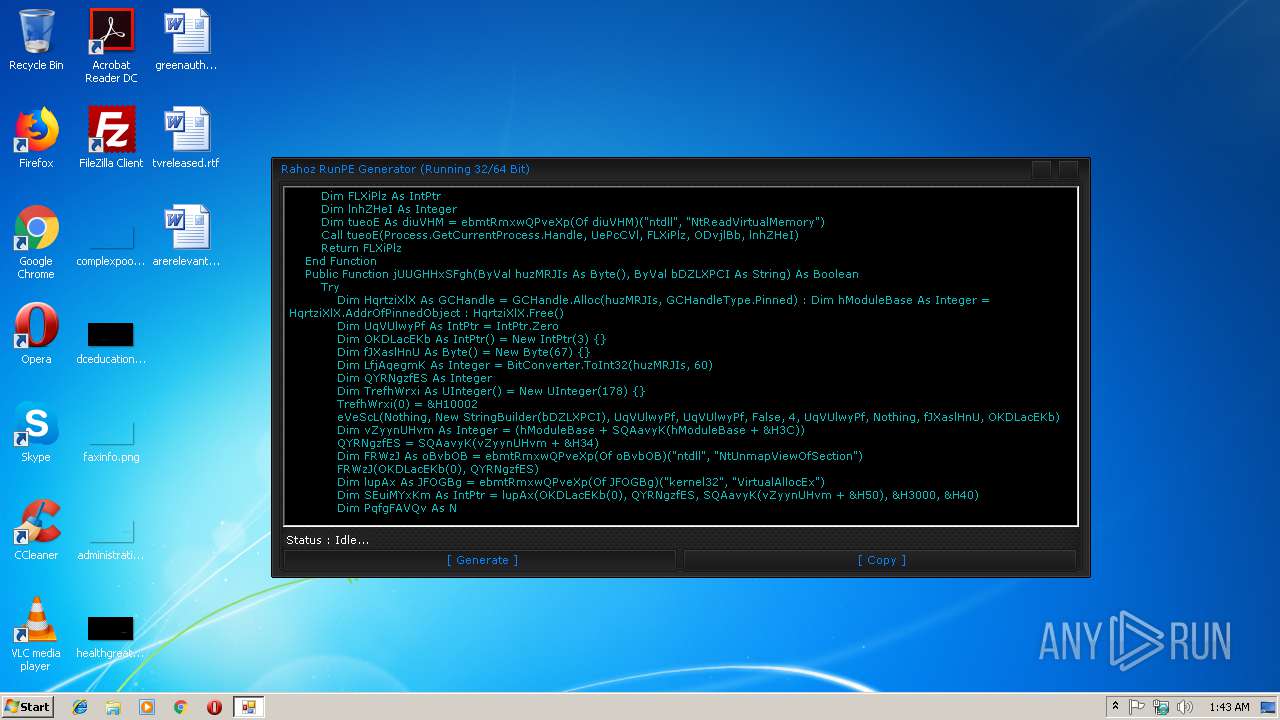
Task: Open Opera from the taskbar
Action: pyautogui.click(x=214, y=706)
